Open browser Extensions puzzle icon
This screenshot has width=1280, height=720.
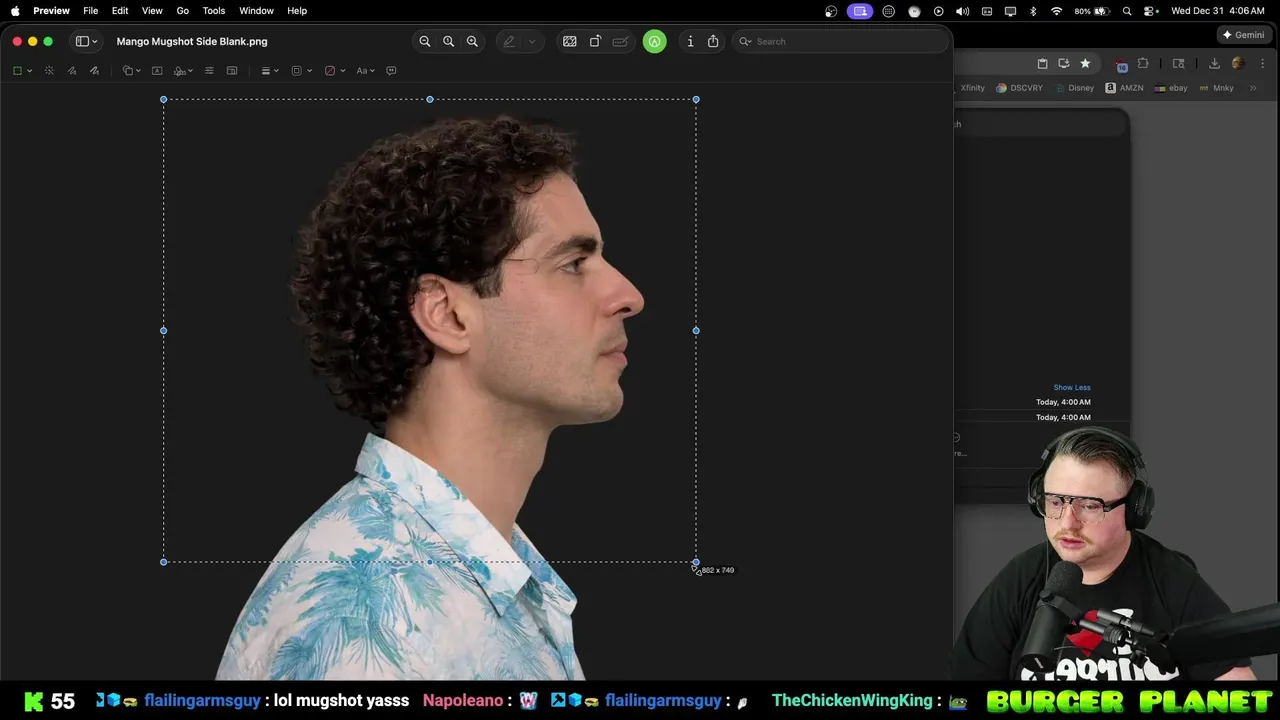pyautogui.click(x=1143, y=63)
